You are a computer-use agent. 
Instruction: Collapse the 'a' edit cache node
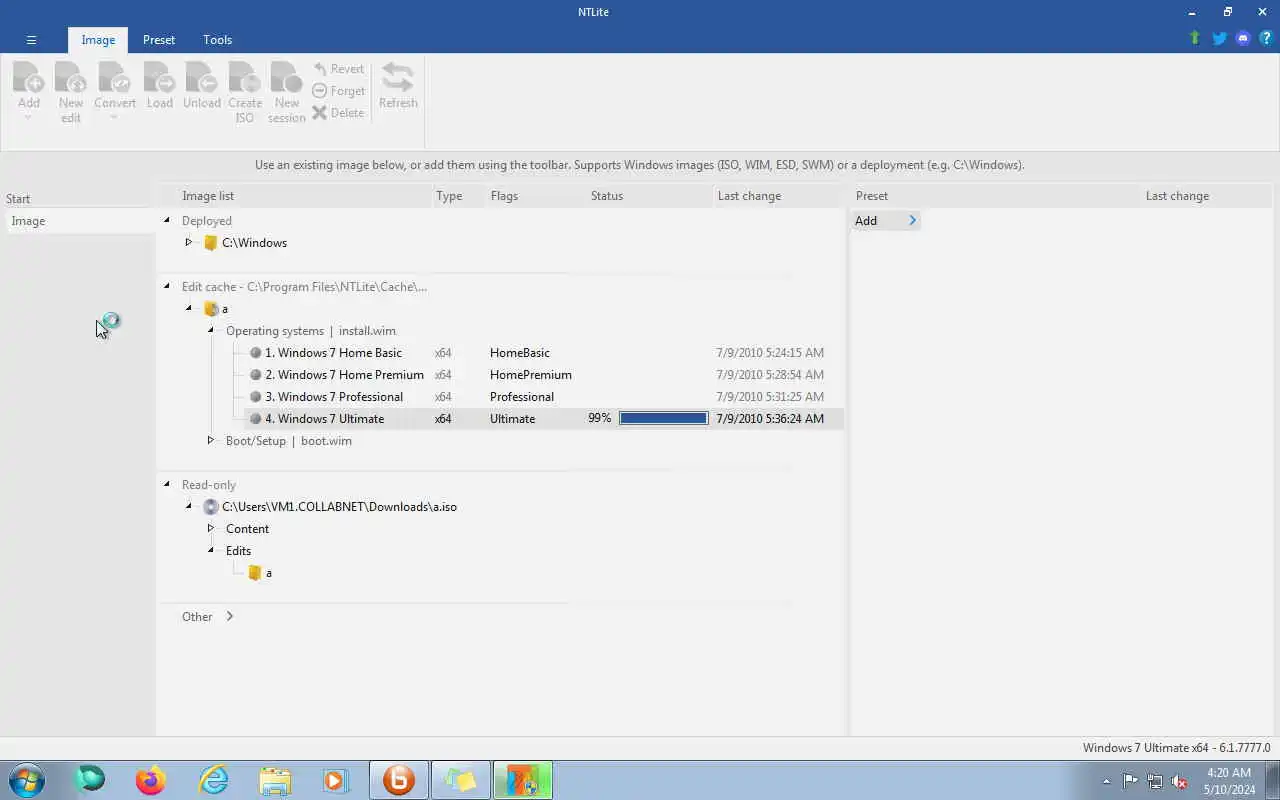pos(188,308)
